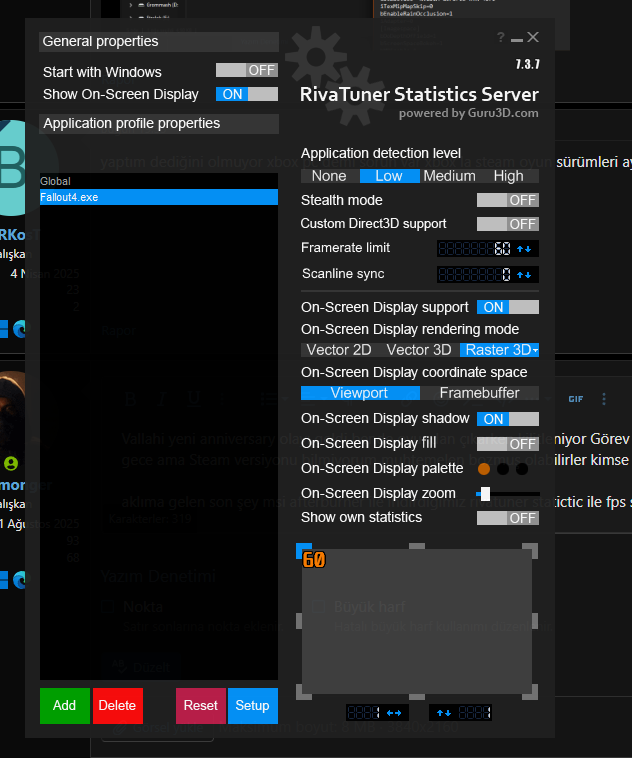Toggle Start with Windows switch
Screen dimensions: 632x758
pos(247,70)
